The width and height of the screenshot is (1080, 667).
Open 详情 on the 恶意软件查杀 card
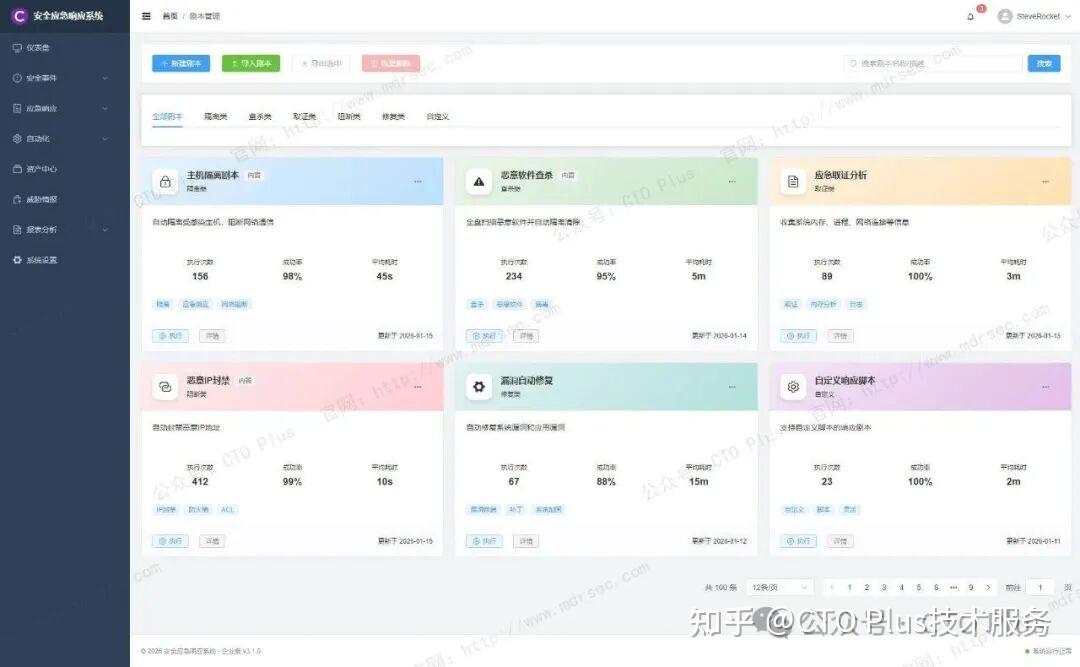[526, 336]
